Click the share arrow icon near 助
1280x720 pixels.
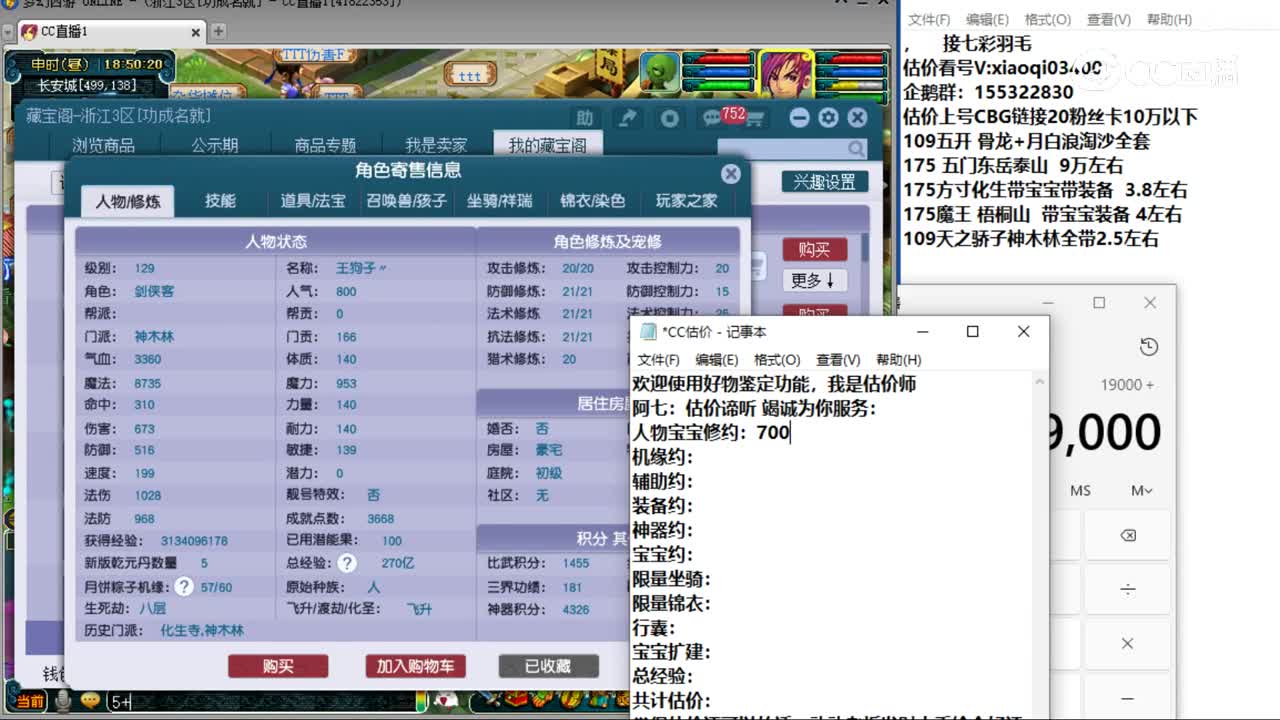627,117
